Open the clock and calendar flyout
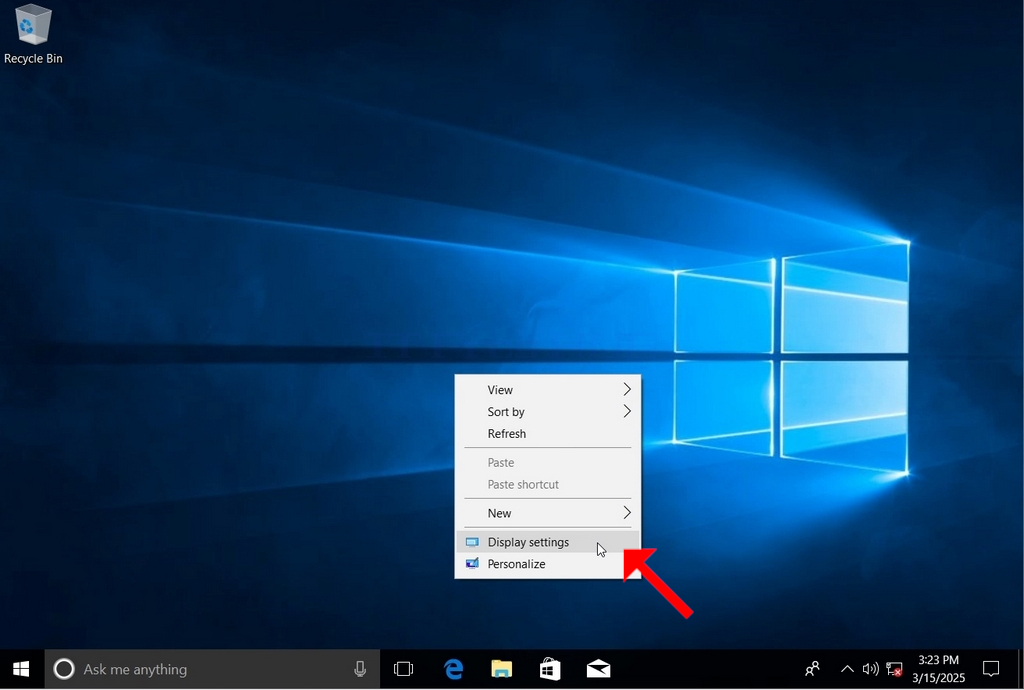This screenshot has height=690, width=1024. [938, 669]
